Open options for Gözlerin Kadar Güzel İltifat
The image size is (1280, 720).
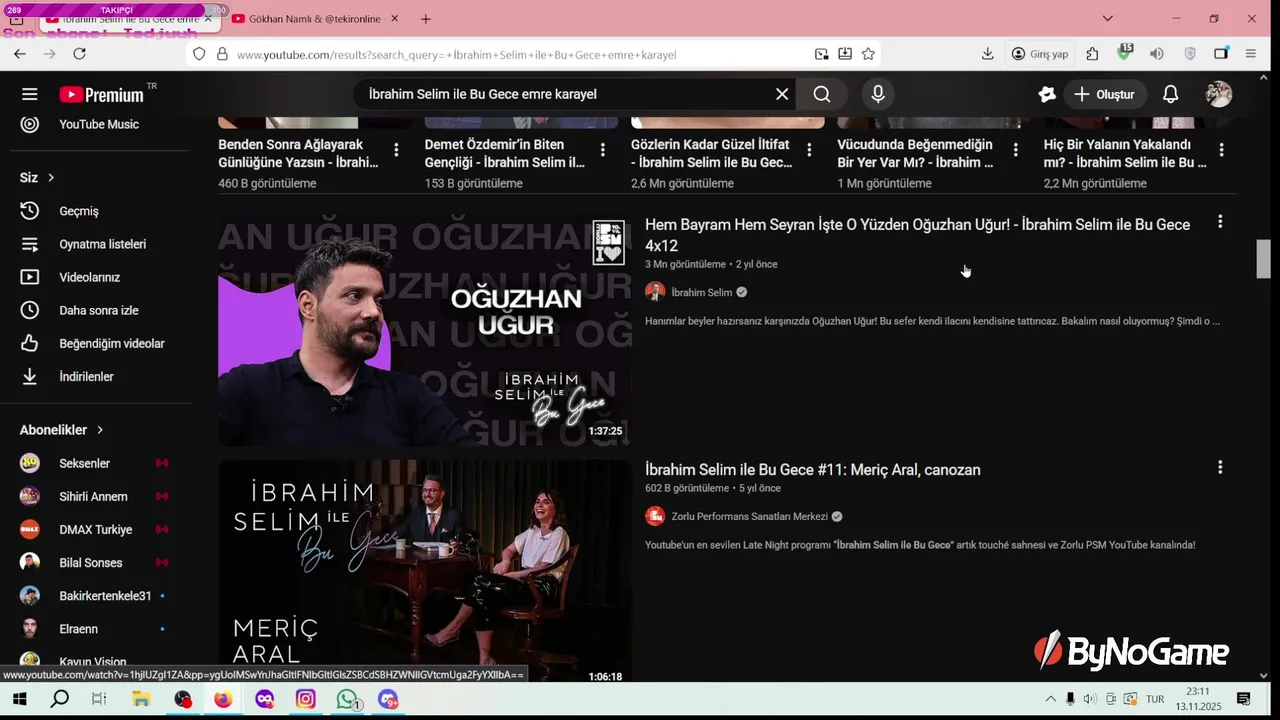point(809,150)
